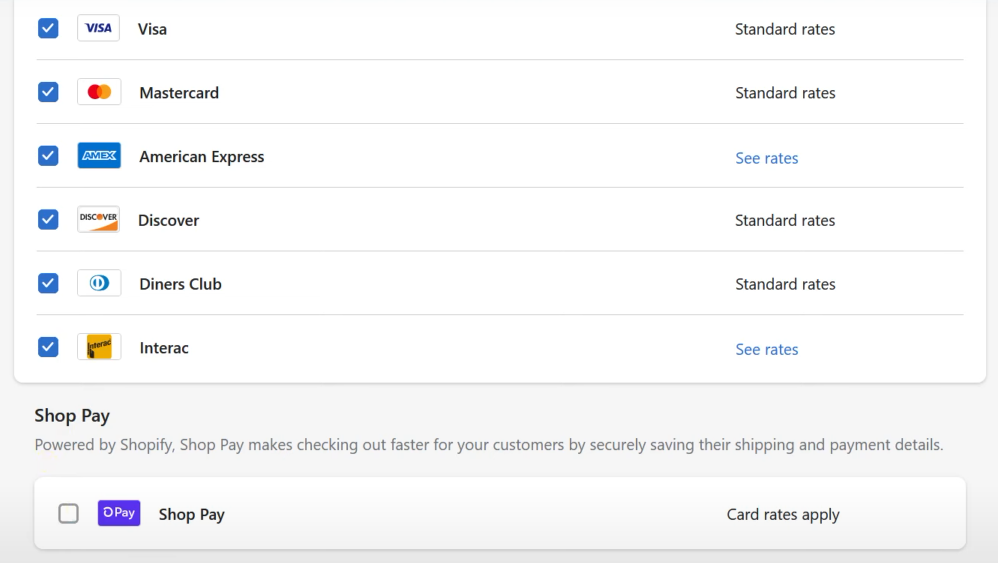Click the Visa card logo icon
The height and width of the screenshot is (563, 998).
[x=99, y=28]
